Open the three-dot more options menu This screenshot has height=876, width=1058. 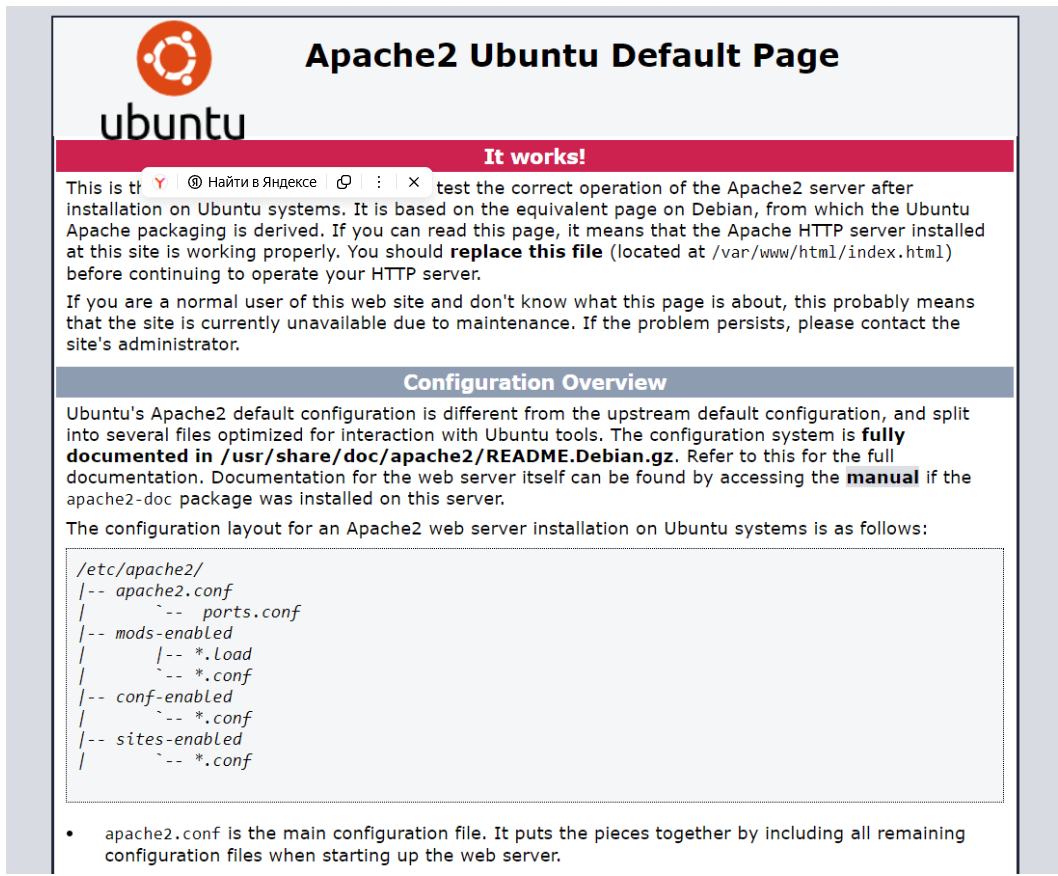click(379, 182)
